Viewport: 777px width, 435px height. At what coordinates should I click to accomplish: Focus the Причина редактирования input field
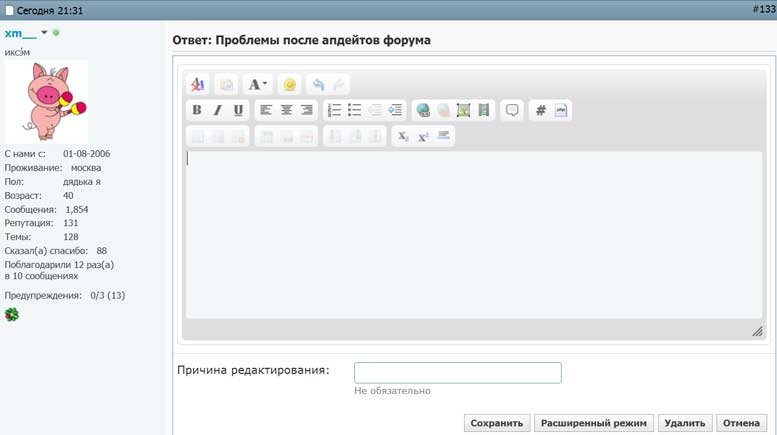[457, 373]
